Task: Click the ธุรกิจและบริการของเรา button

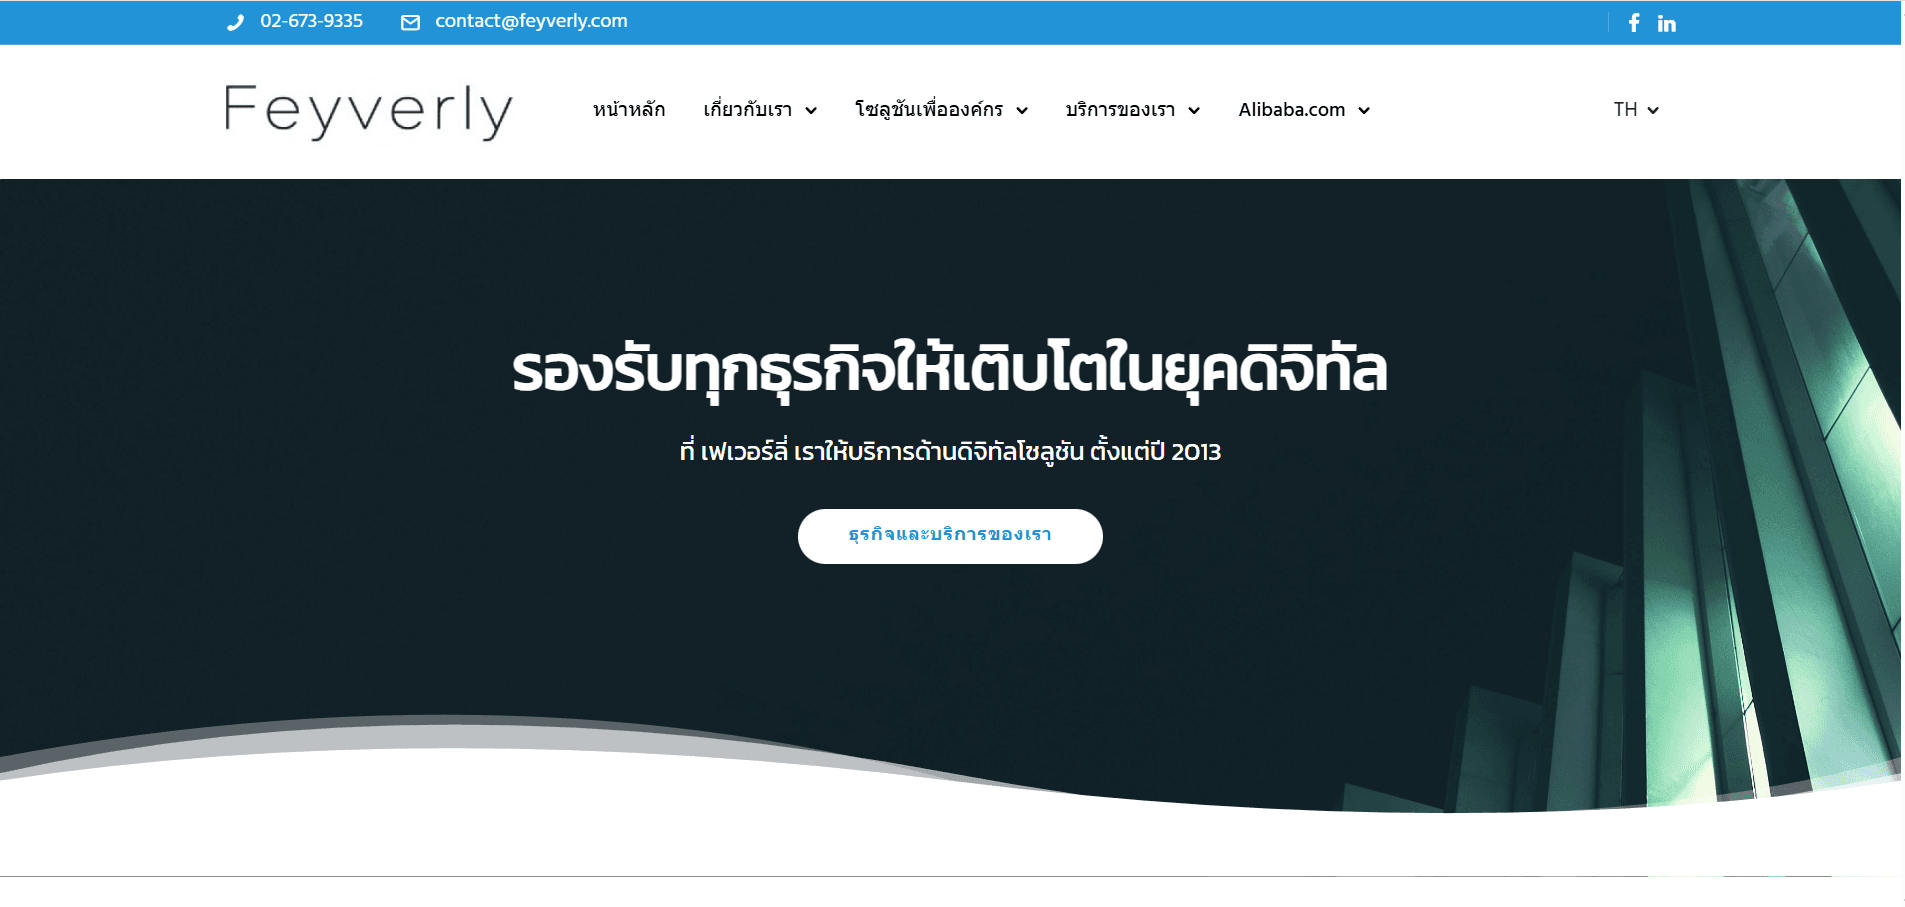Action: tap(949, 536)
